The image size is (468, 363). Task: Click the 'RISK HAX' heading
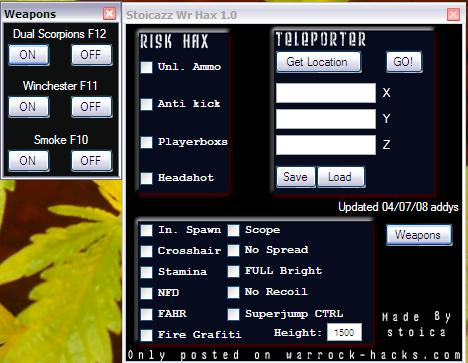174,42
